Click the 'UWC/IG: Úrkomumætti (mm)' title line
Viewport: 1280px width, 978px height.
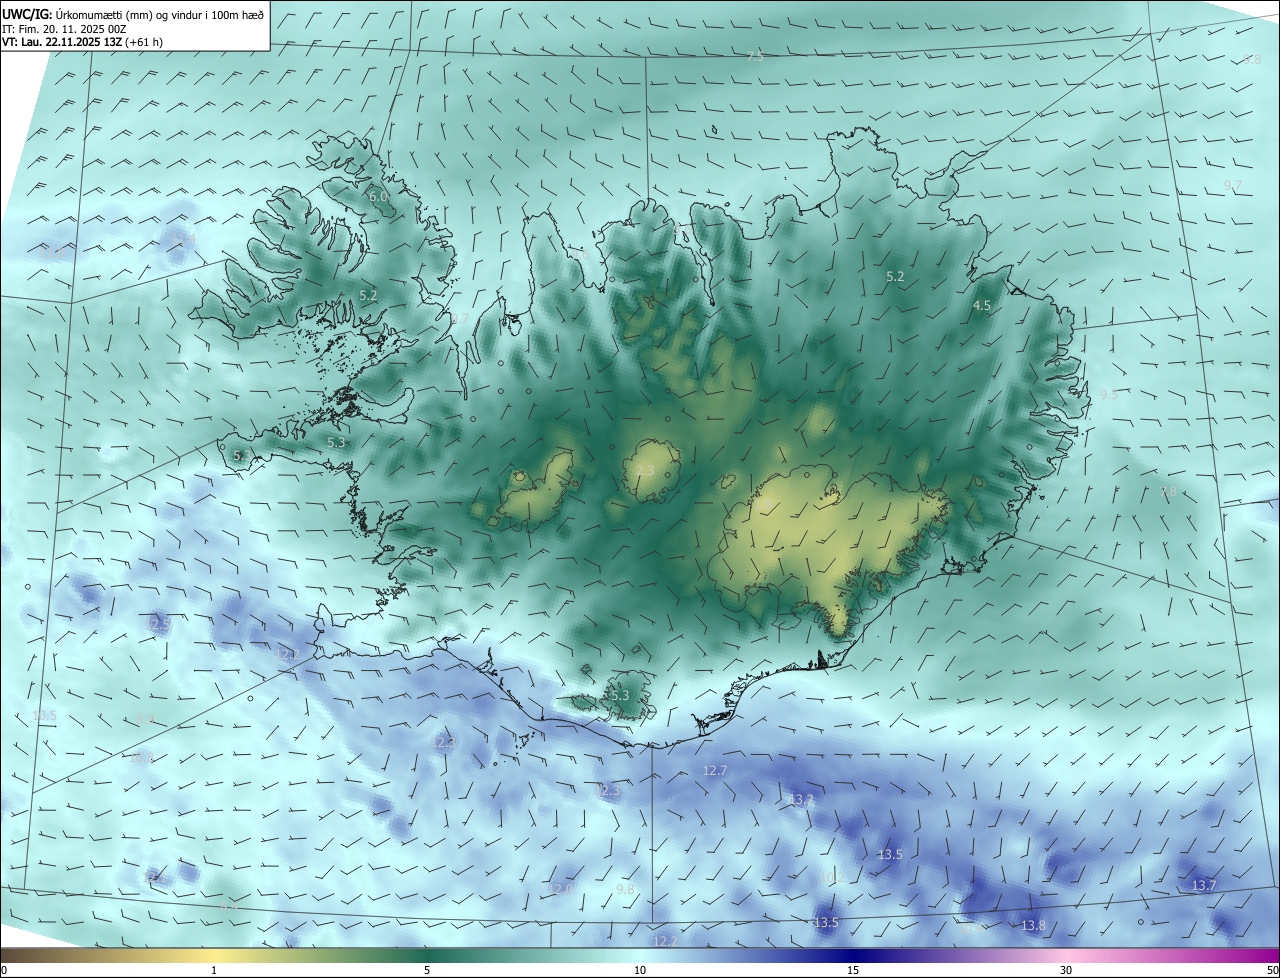pyautogui.click(x=134, y=13)
